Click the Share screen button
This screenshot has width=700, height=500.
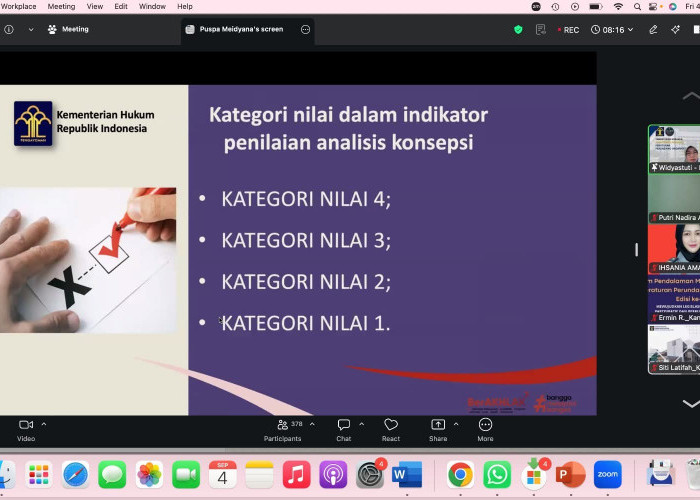438,430
